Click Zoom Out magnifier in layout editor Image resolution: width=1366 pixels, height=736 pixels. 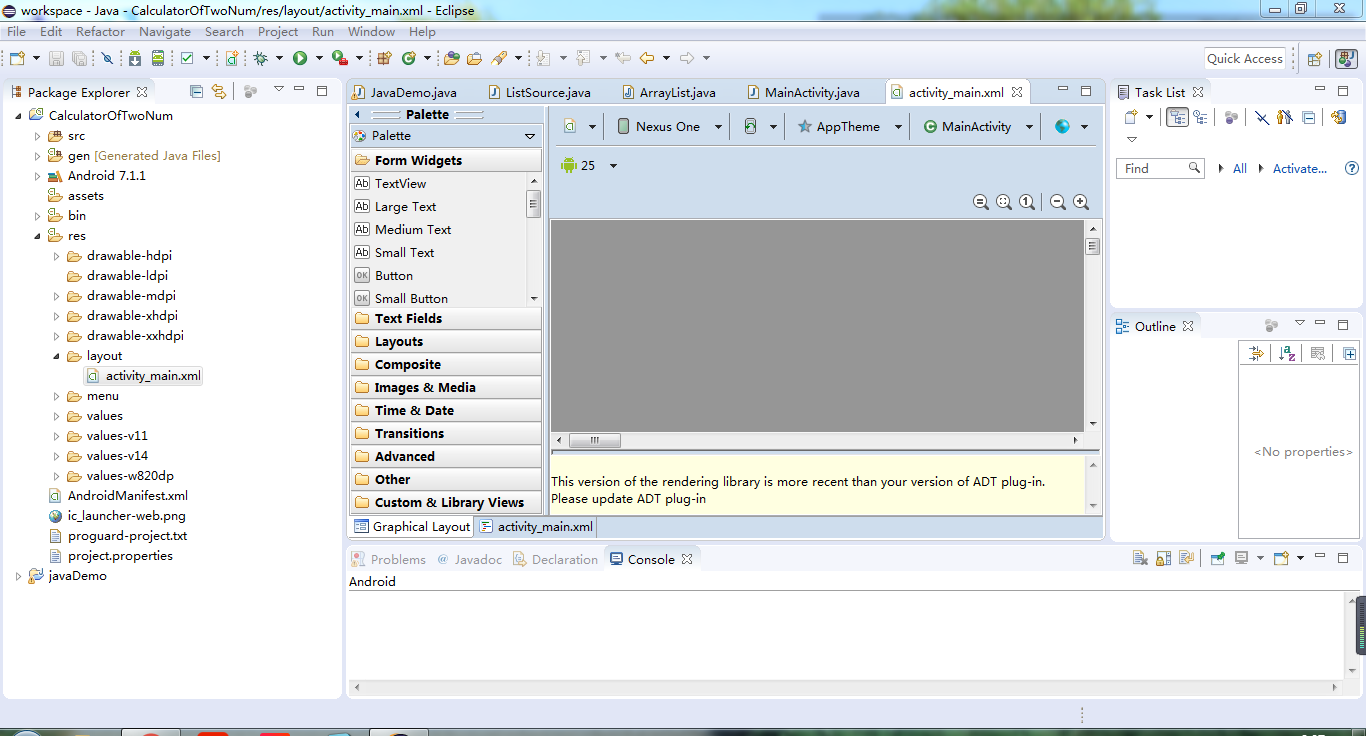(1058, 202)
